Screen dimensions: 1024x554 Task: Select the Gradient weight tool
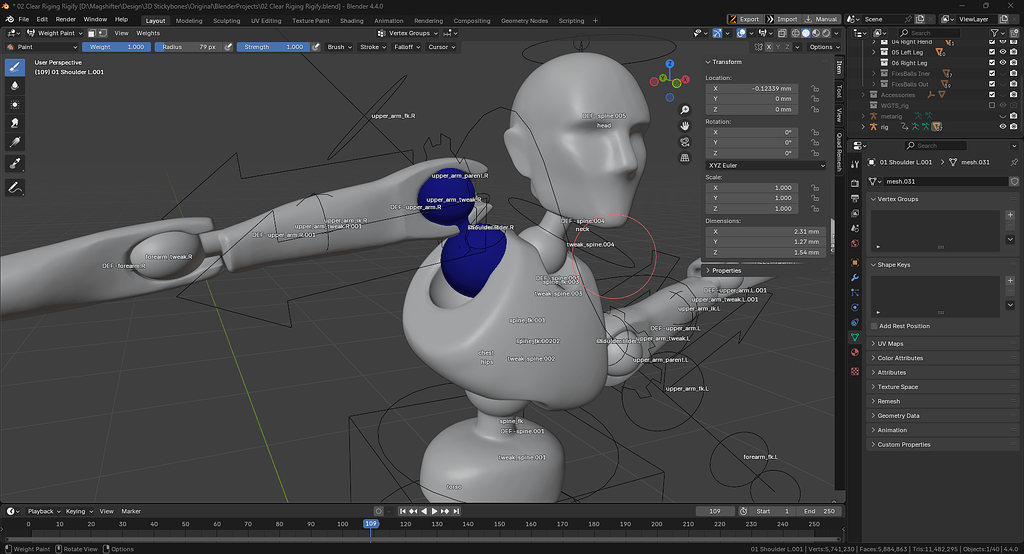pyautogui.click(x=14, y=142)
